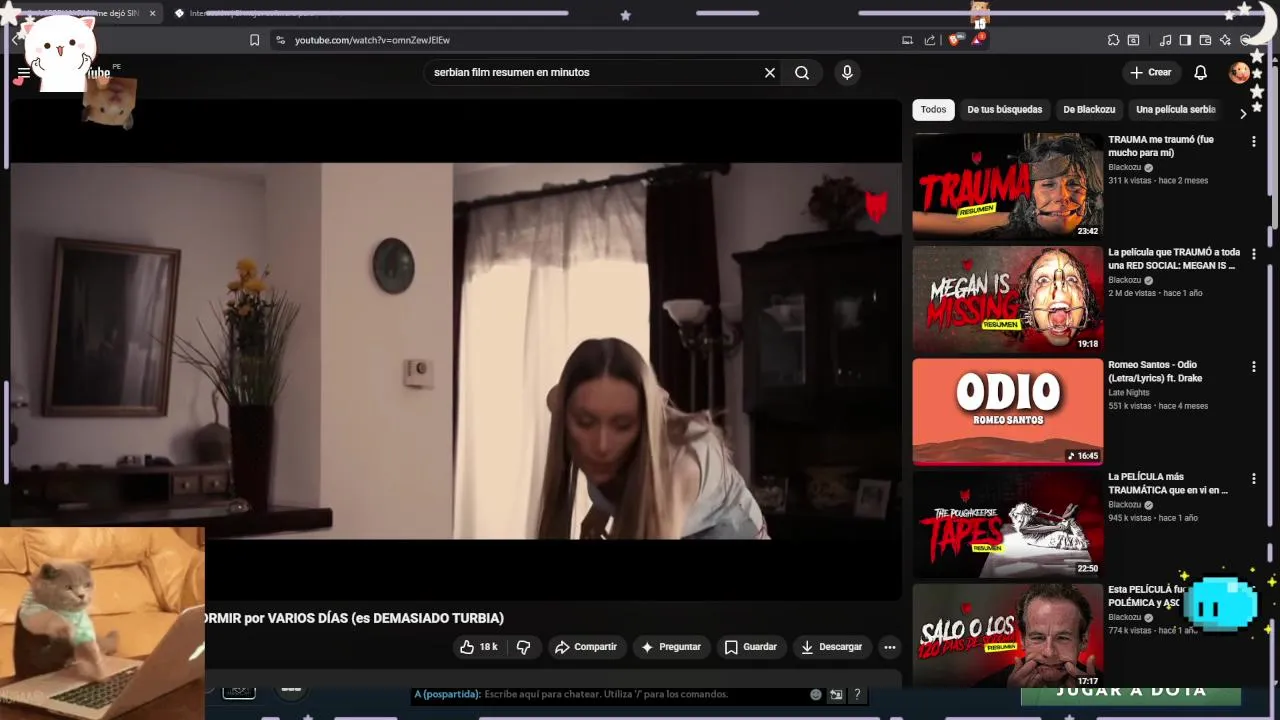Image resolution: width=1280 pixels, height=720 pixels.
Task: Open Brave Rewards triangle icon
Action: pos(977,40)
